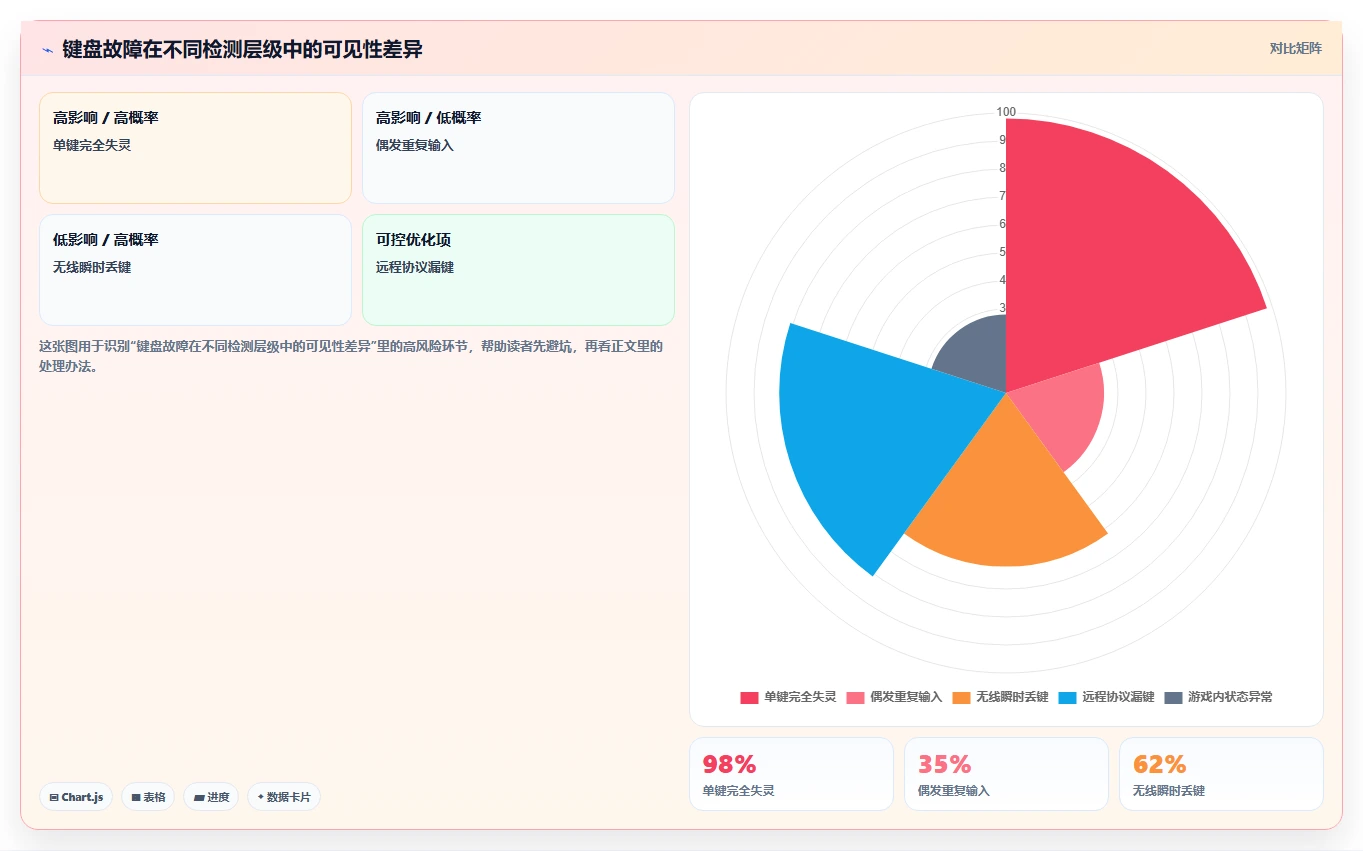Click the 游戏内状态异常 legend label
The height and width of the screenshot is (851, 1363).
point(1230,697)
